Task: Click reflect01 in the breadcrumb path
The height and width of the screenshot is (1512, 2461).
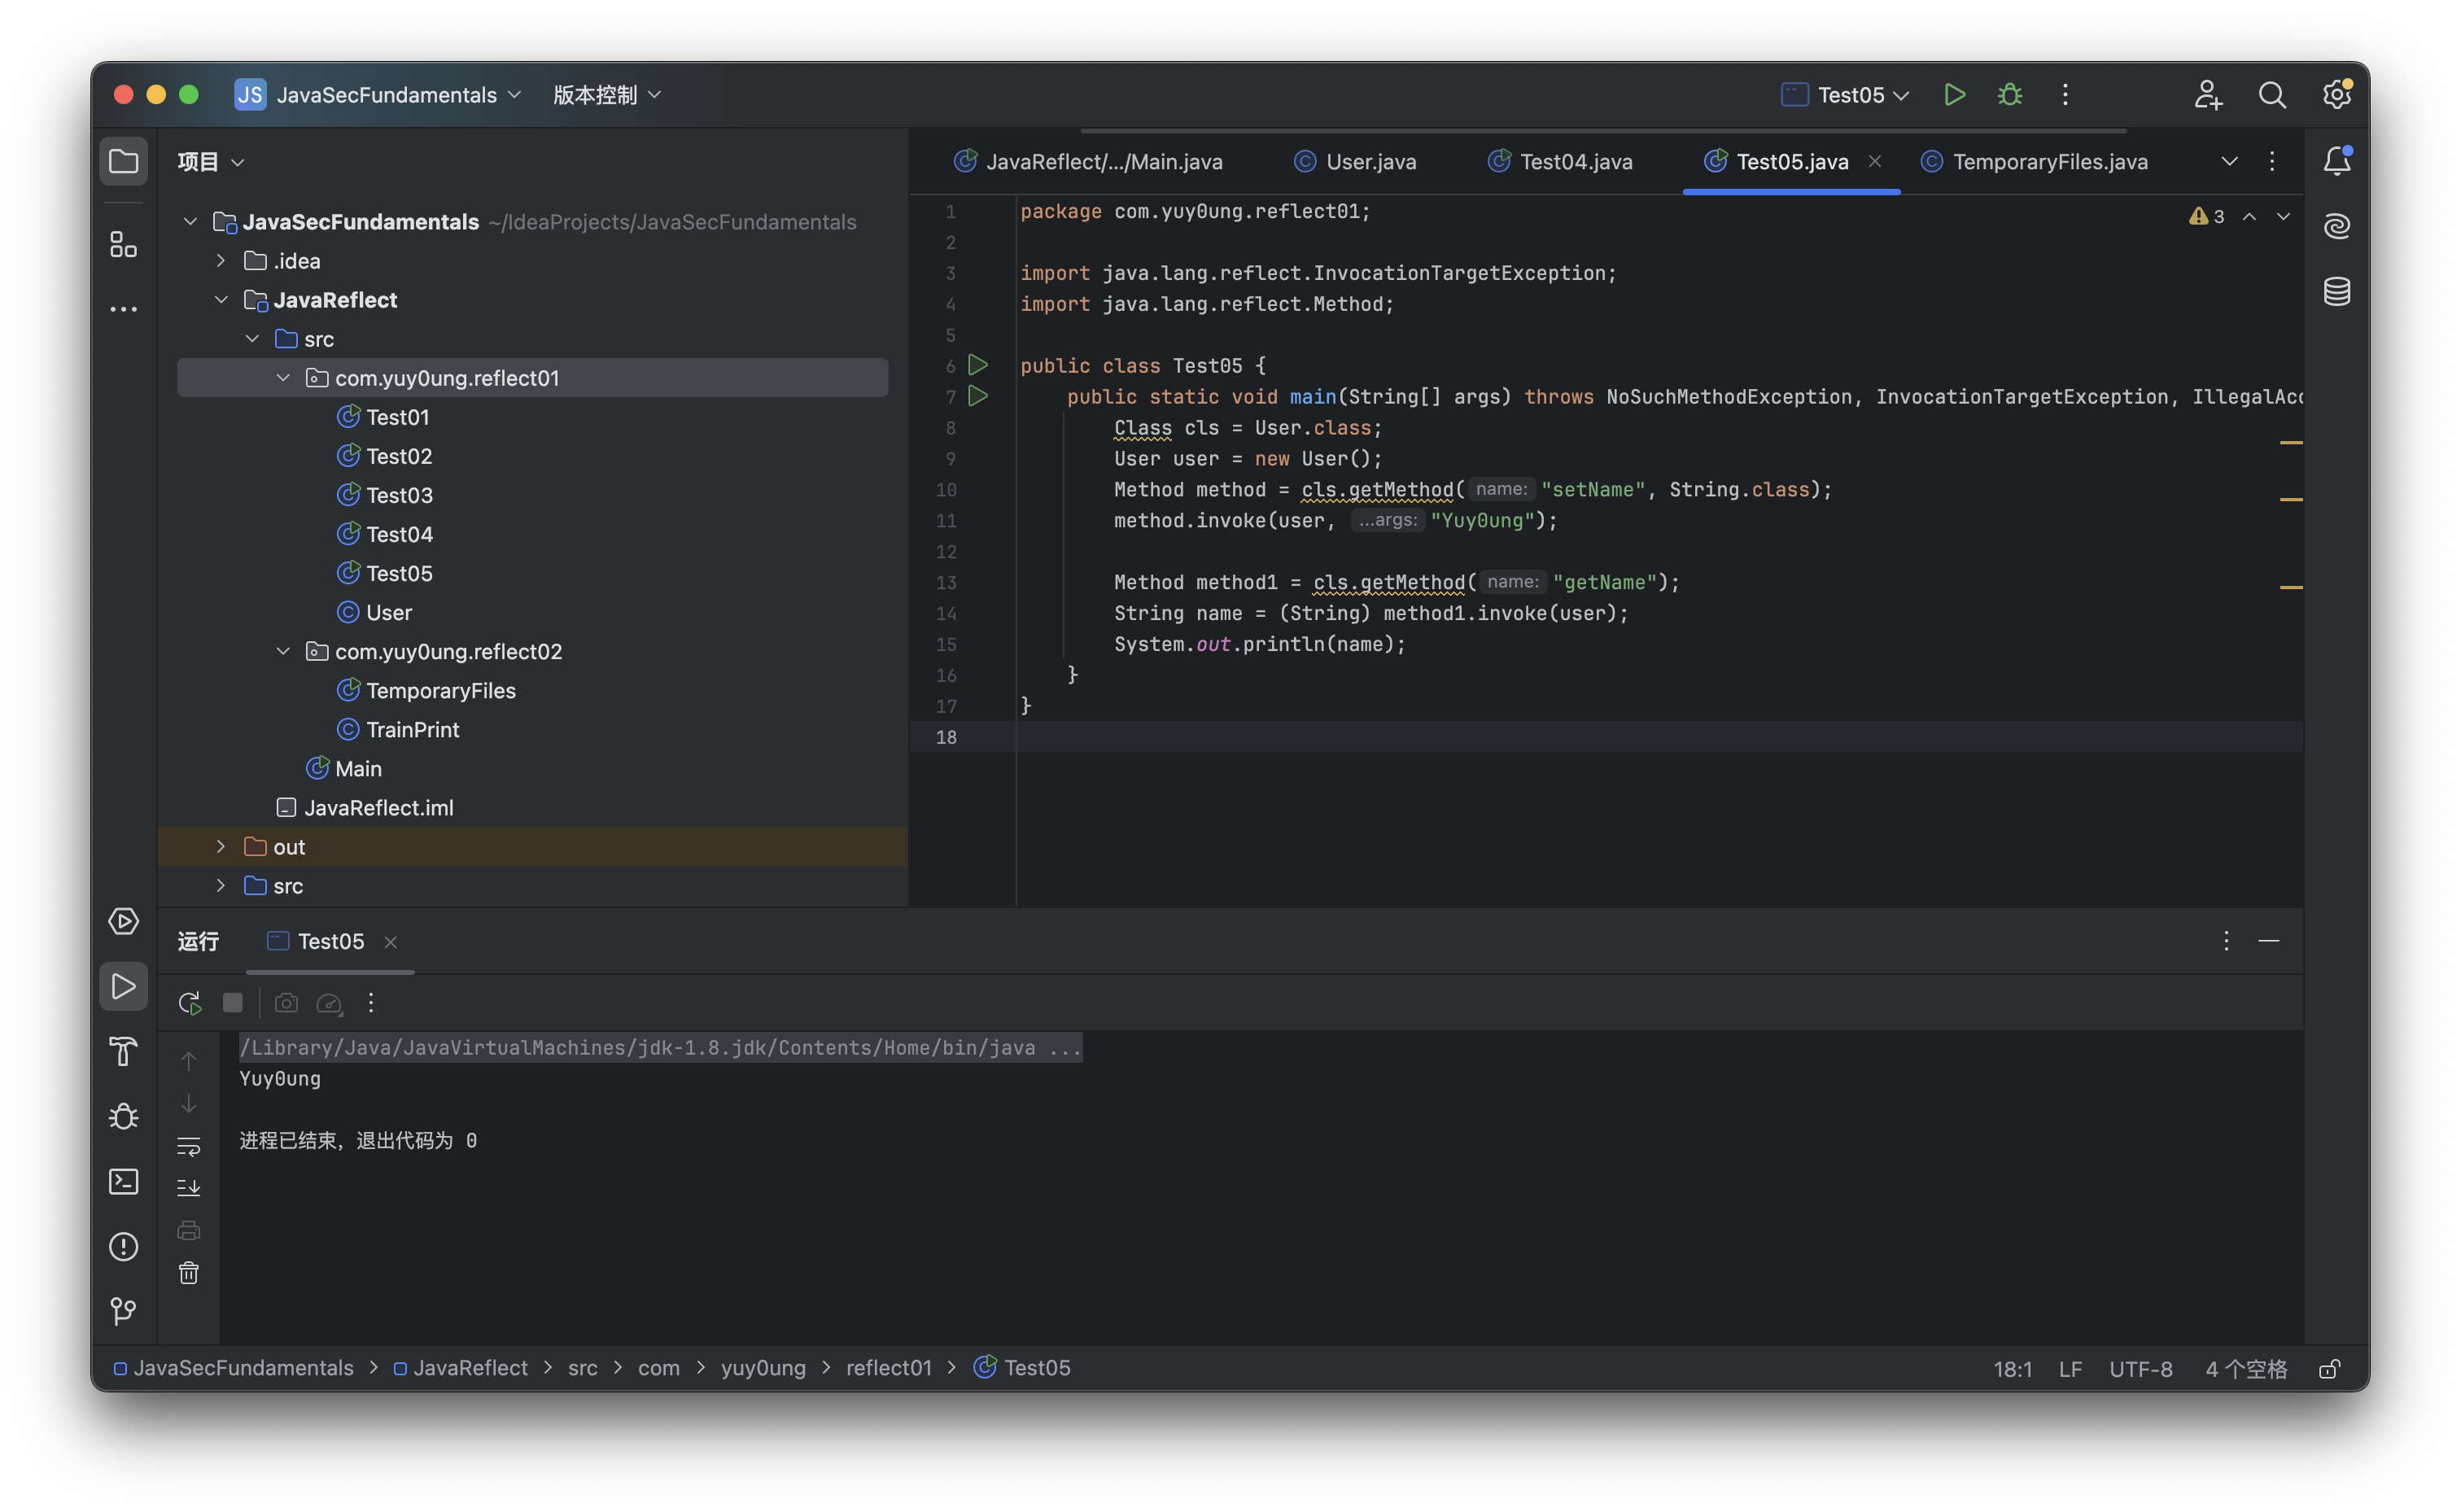Action: pos(888,1368)
